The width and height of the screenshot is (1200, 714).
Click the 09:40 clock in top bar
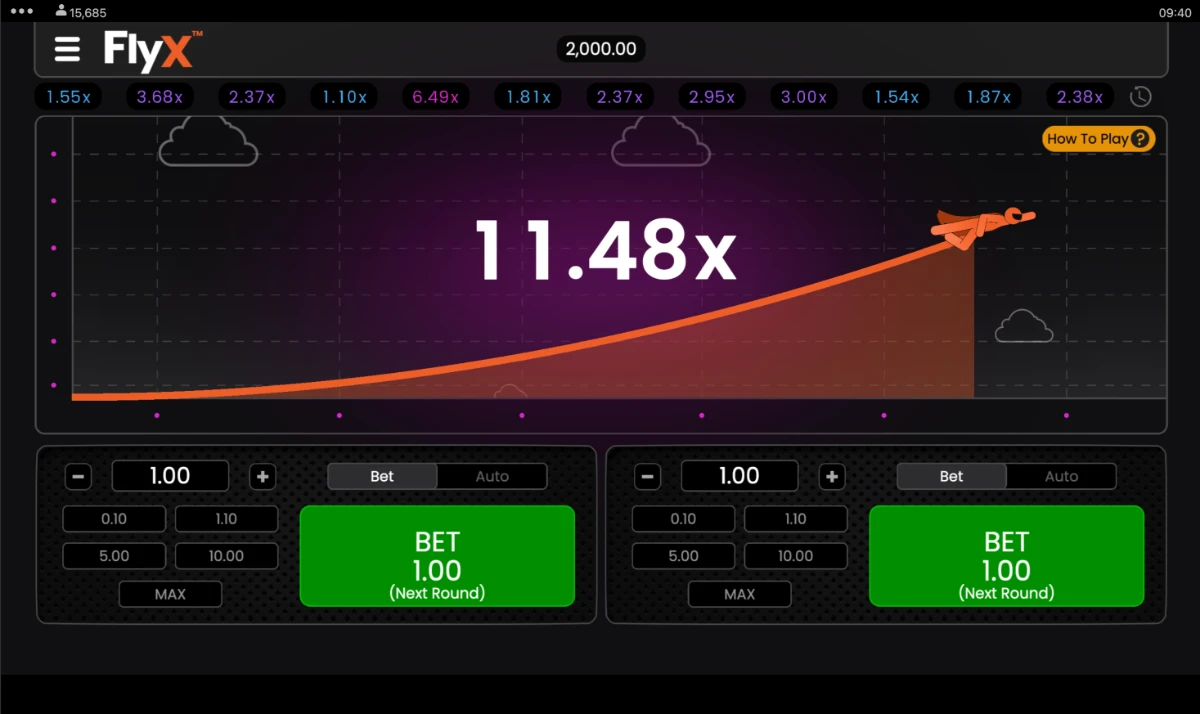[1173, 12]
